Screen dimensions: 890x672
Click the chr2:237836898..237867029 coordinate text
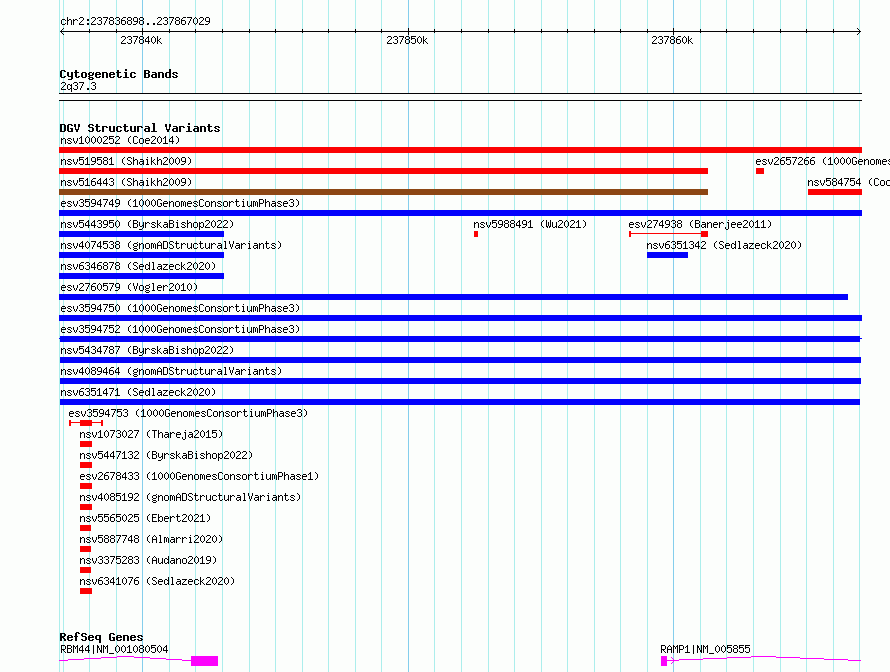135,21
